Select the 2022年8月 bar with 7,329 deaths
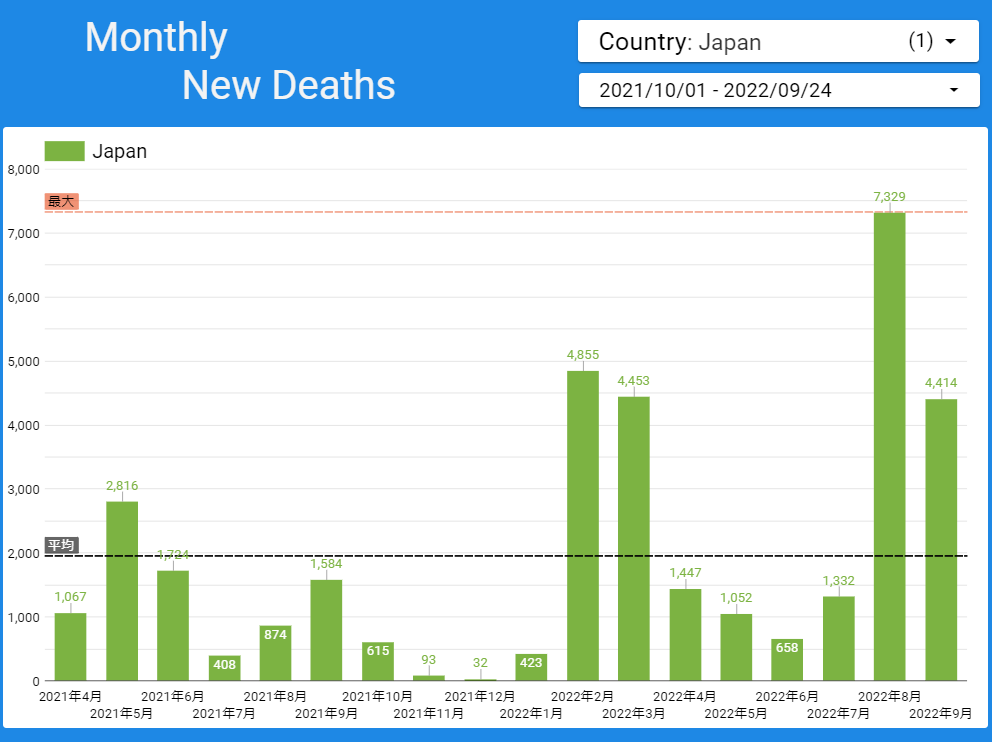Screen dimensions: 992x742 [x=890, y=447]
